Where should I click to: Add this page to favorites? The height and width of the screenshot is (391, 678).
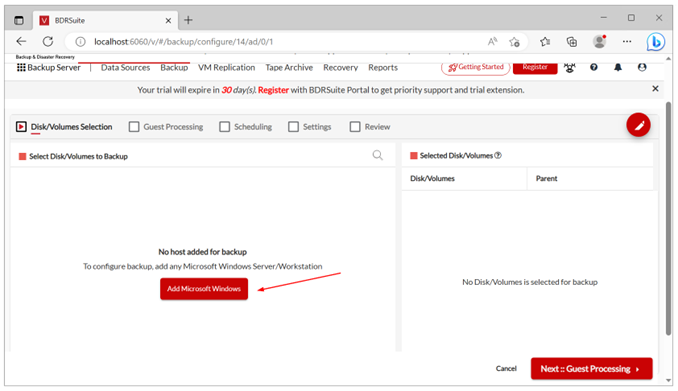(514, 42)
